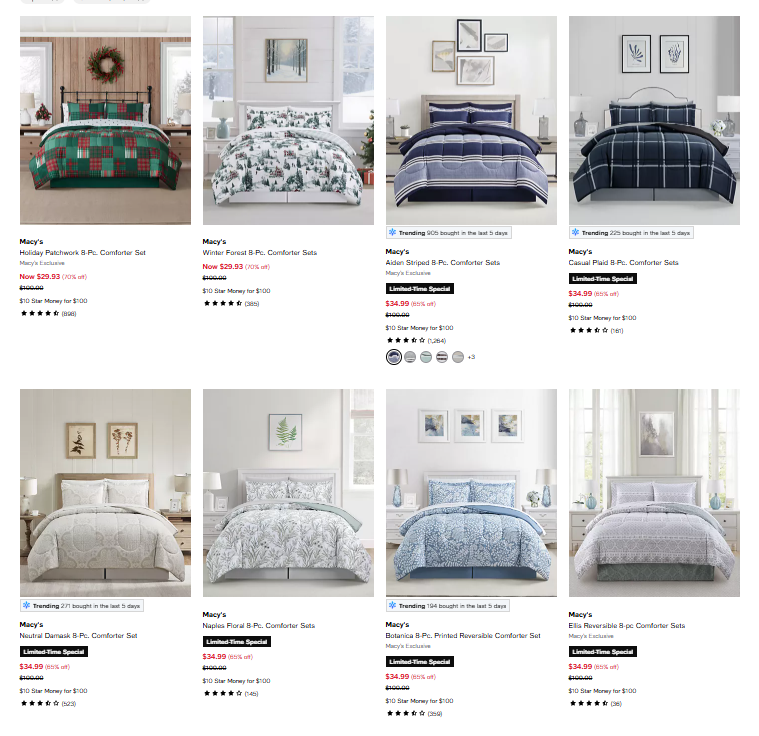Select the navy blue Aiden Striped color swatch

click(x=394, y=357)
